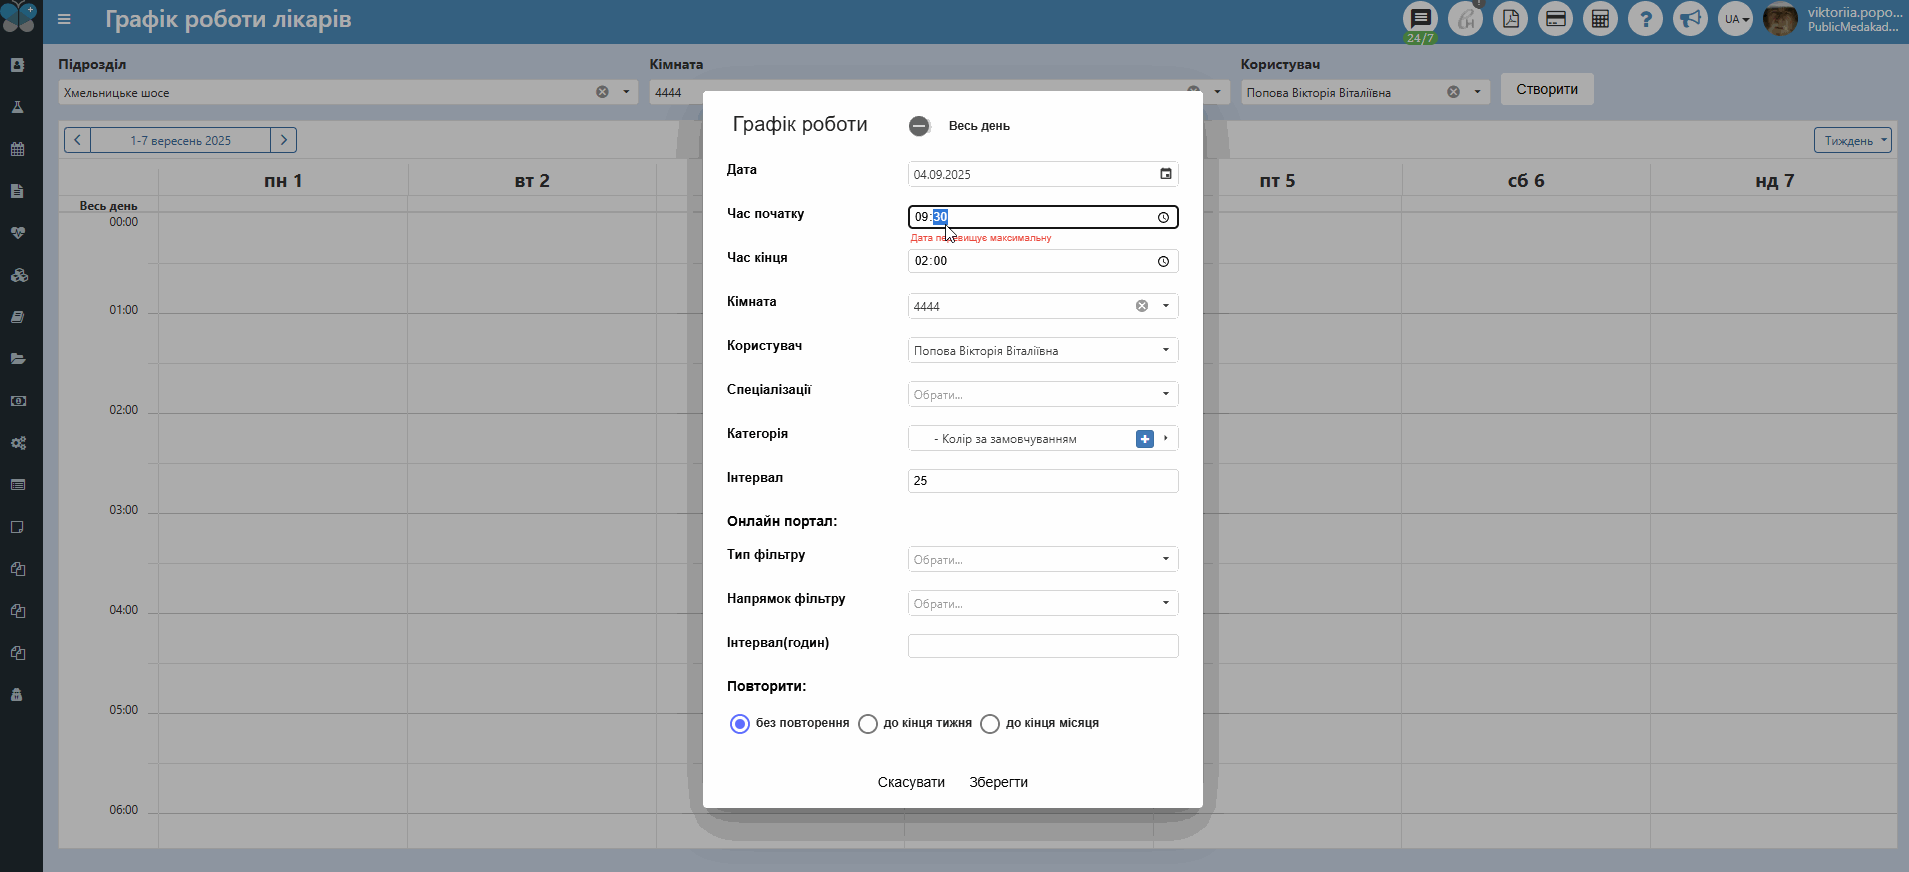The height and width of the screenshot is (872, 1909).
Task: Click Зберегти to save schedule
Action: 998,782
